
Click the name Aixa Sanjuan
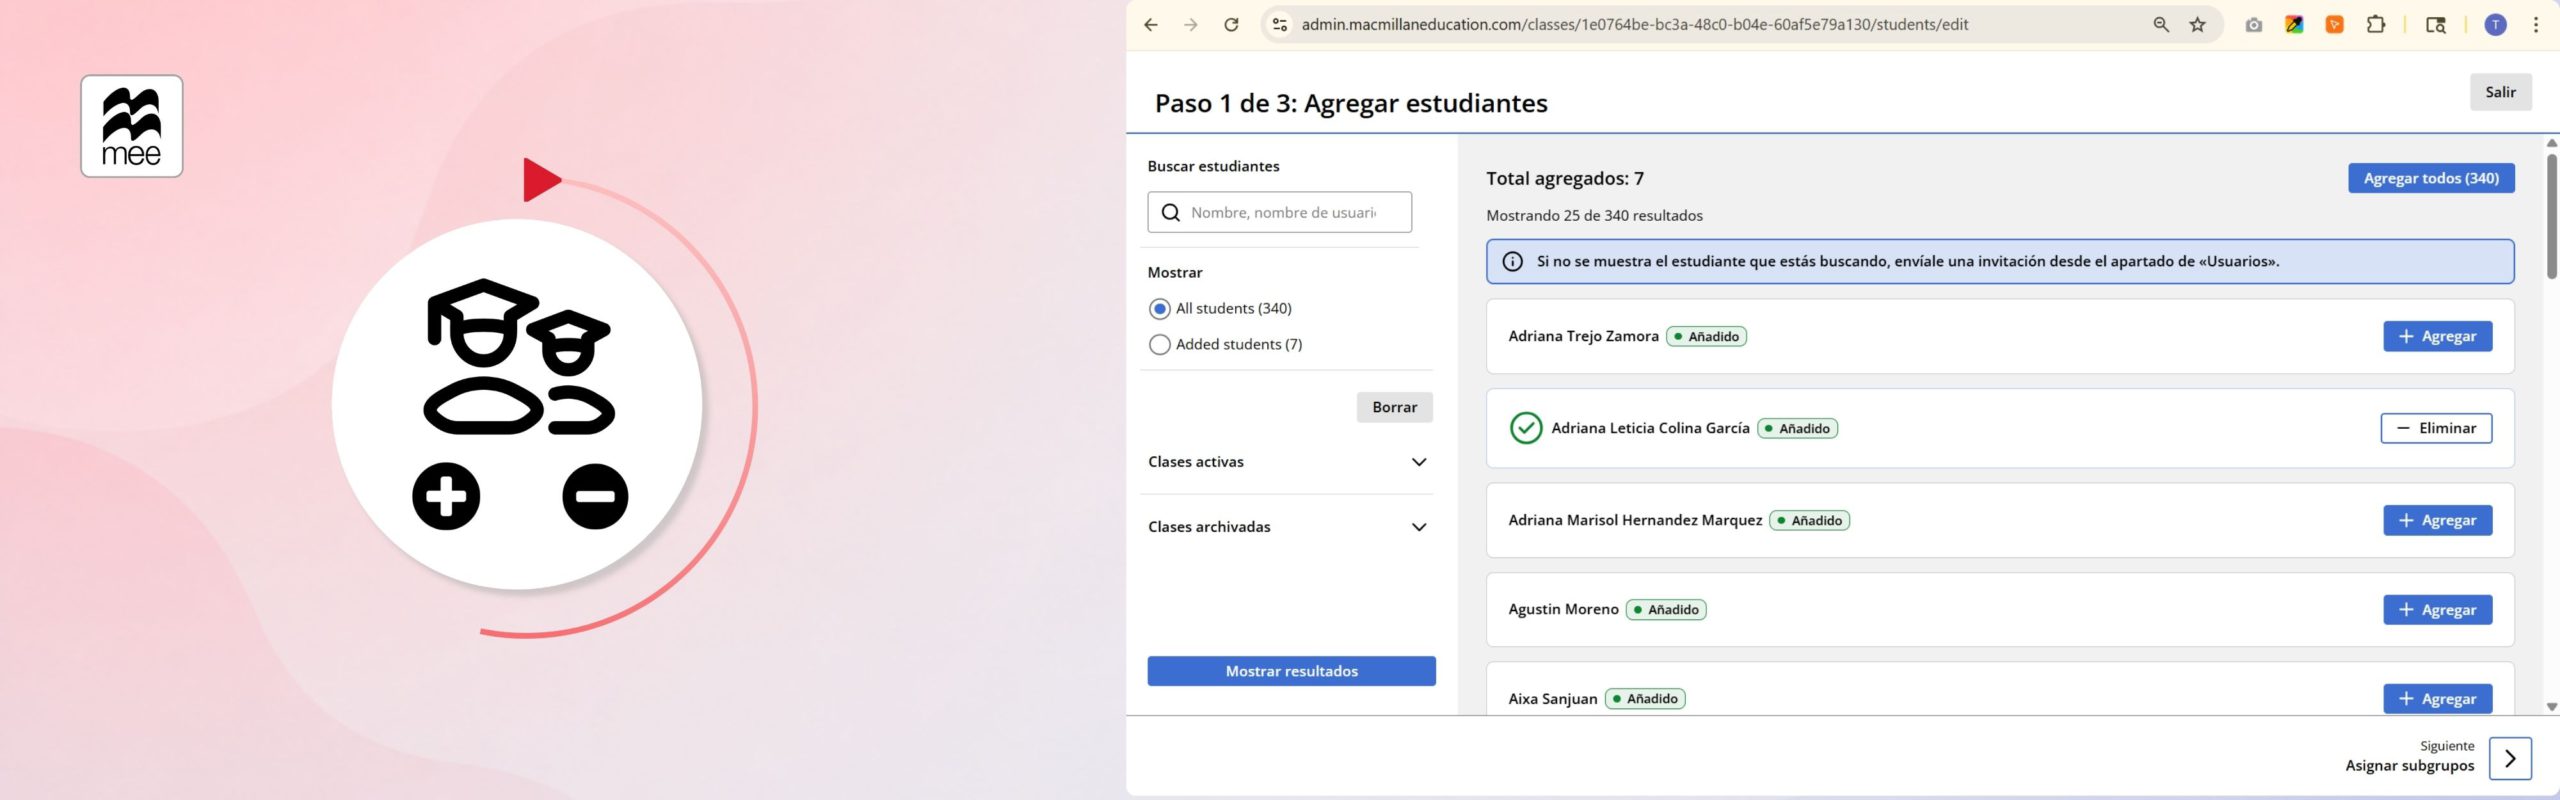coord(1553,699)
